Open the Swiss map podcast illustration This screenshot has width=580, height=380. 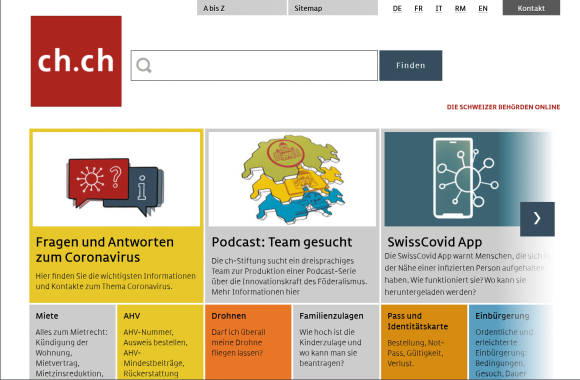[292, 179]
